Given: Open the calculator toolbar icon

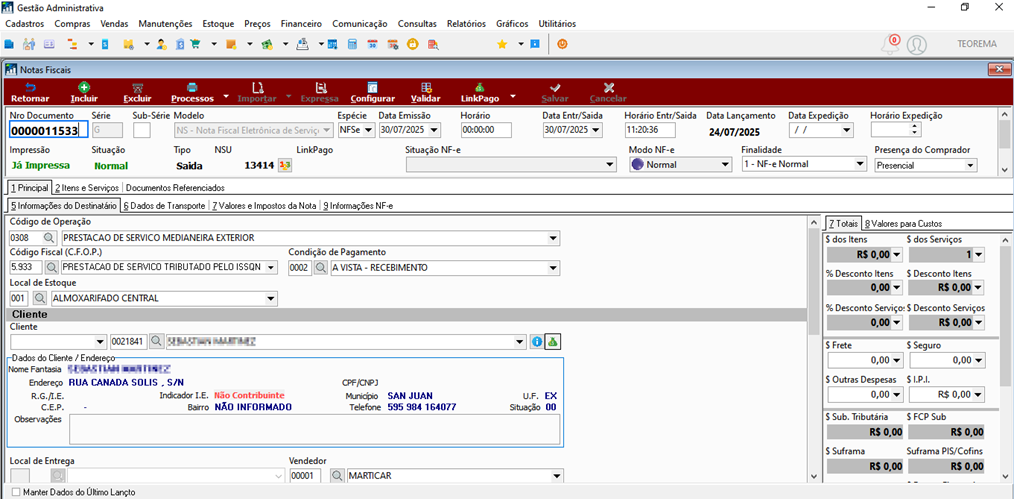Looking at the screenshot, I should click(x=352, y=45).
